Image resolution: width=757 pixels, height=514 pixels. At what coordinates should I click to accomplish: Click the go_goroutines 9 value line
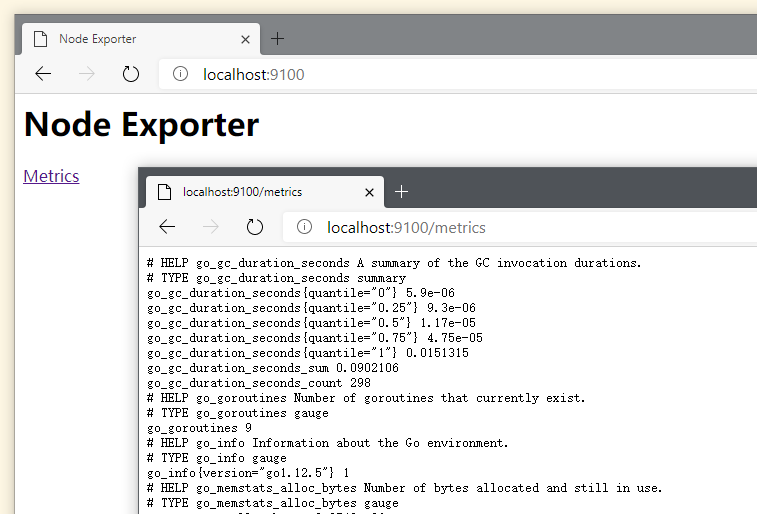coord(199,428)
